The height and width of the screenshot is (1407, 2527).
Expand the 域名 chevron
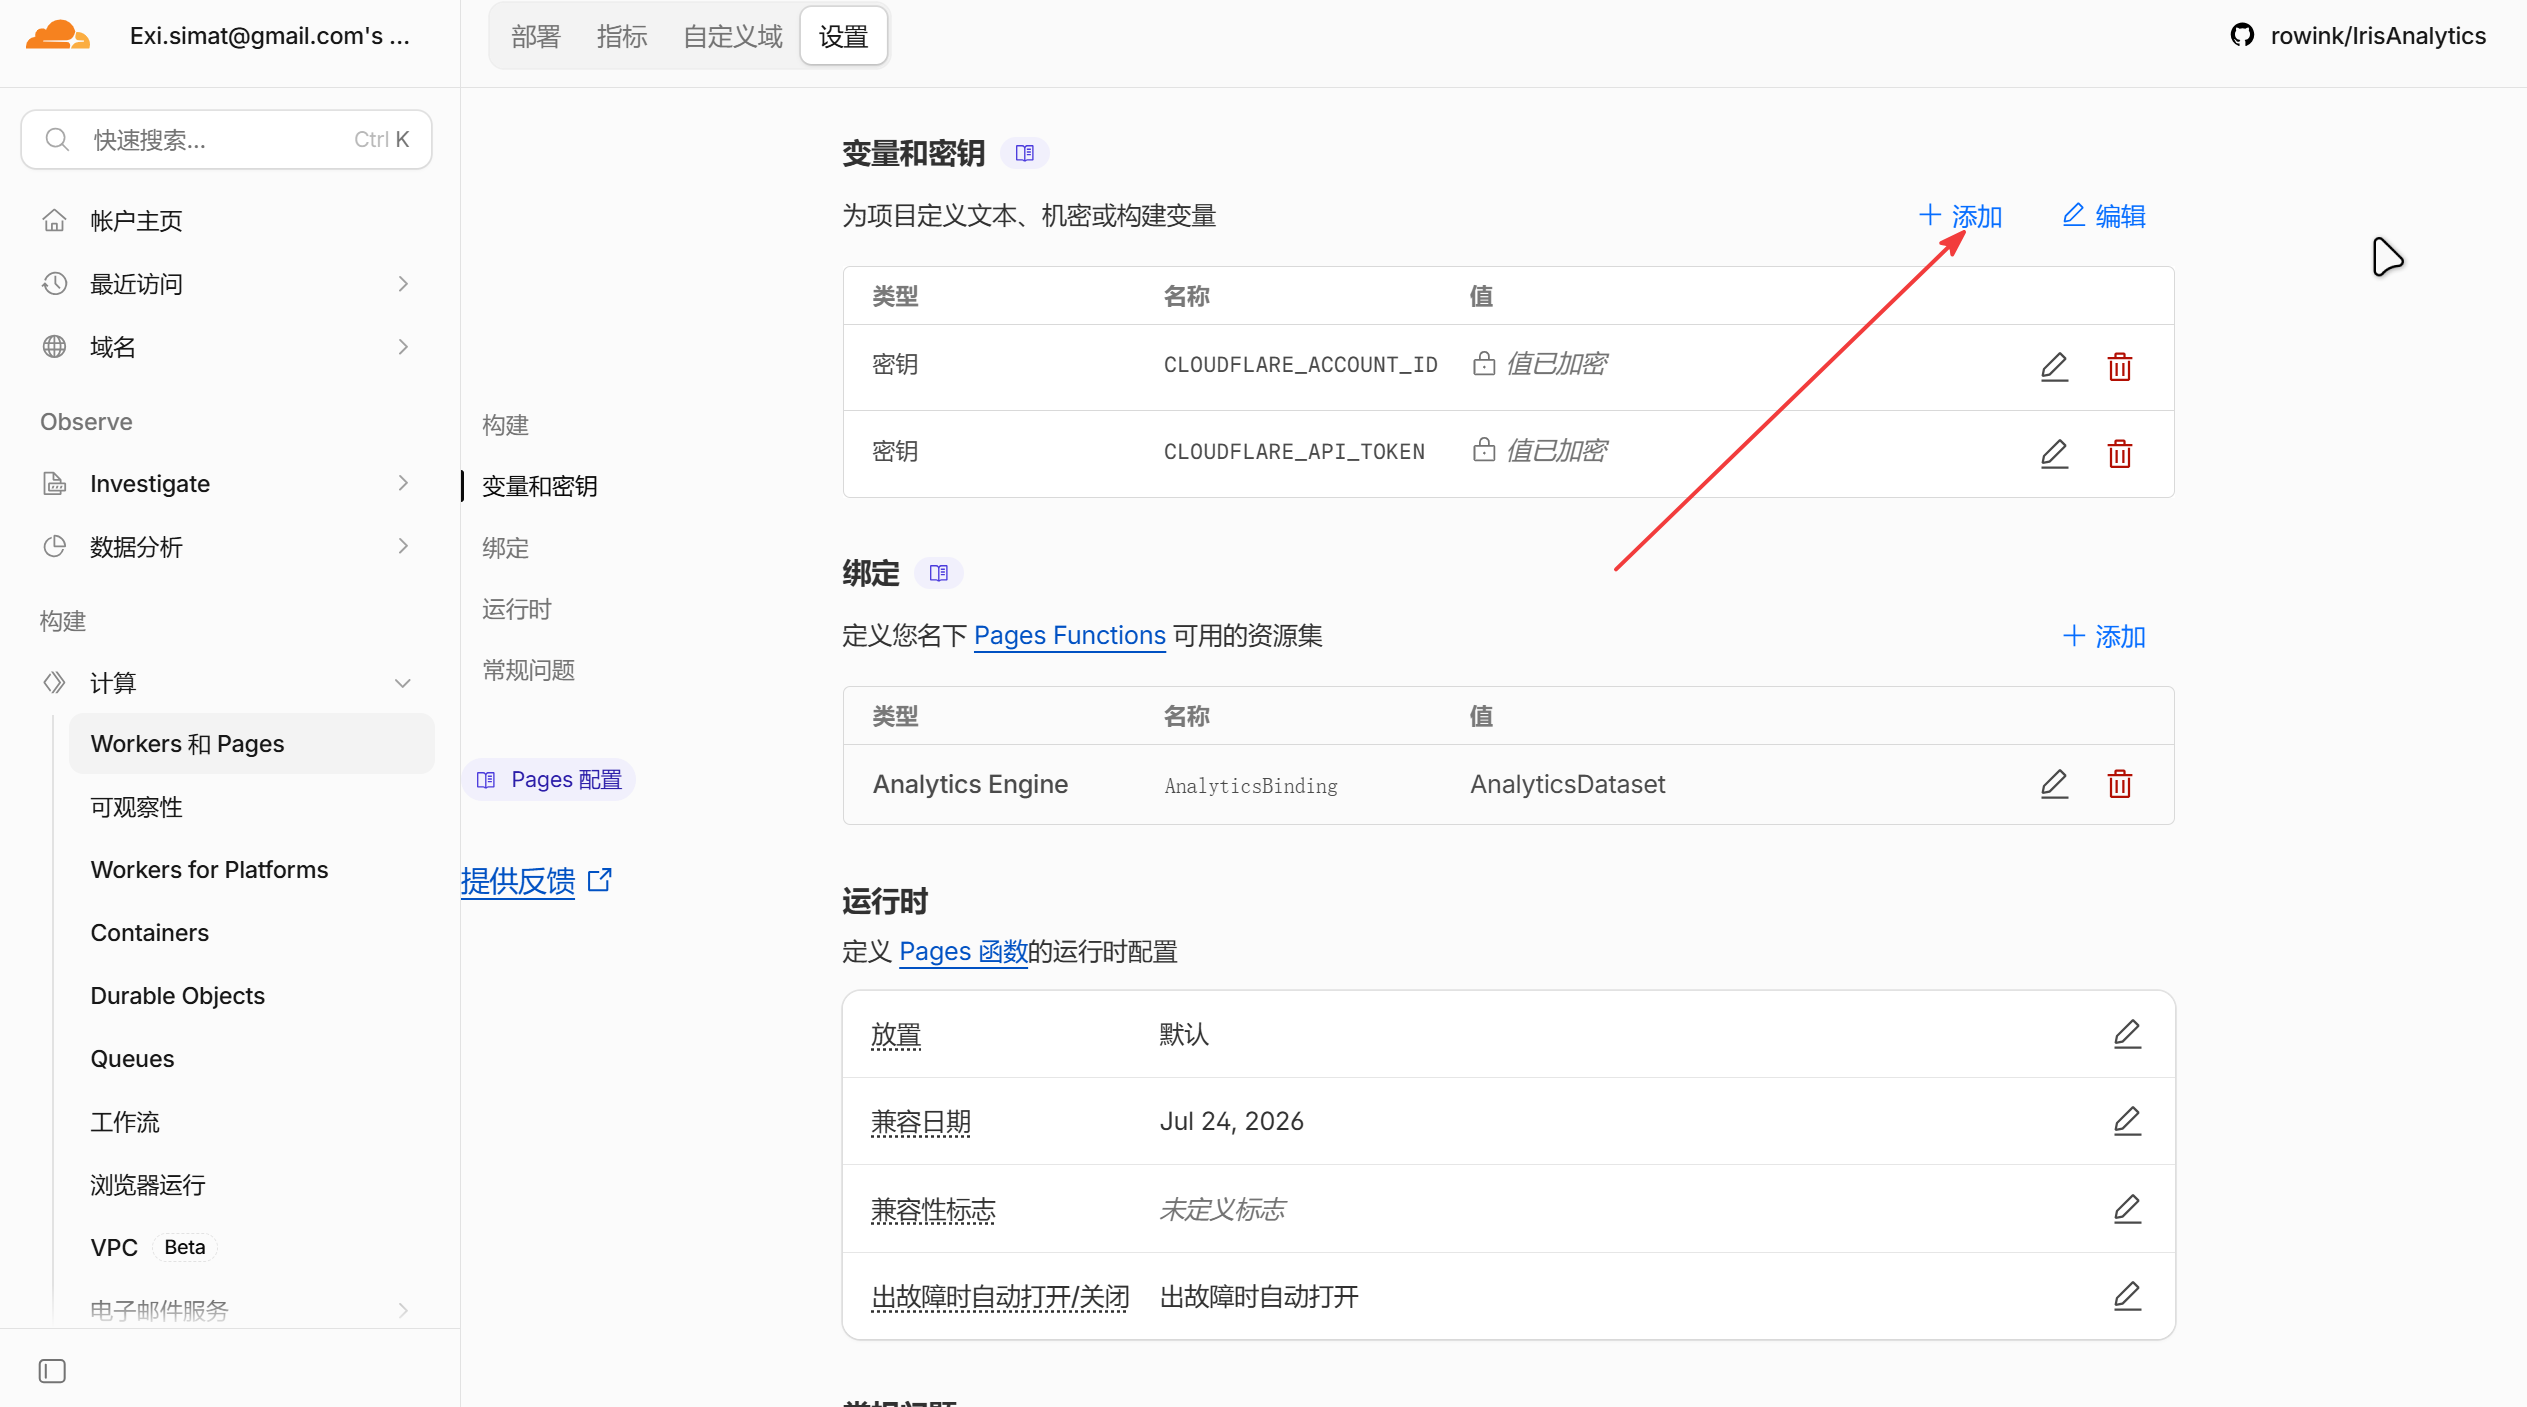(403, 347)
